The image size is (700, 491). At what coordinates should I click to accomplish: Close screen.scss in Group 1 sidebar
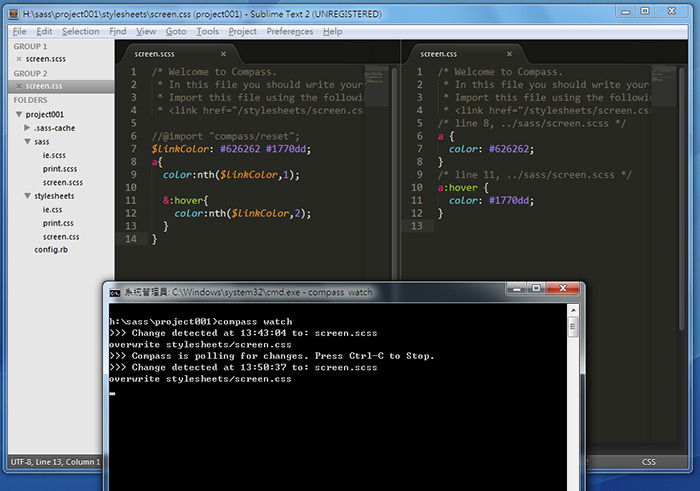click(19, 59)
